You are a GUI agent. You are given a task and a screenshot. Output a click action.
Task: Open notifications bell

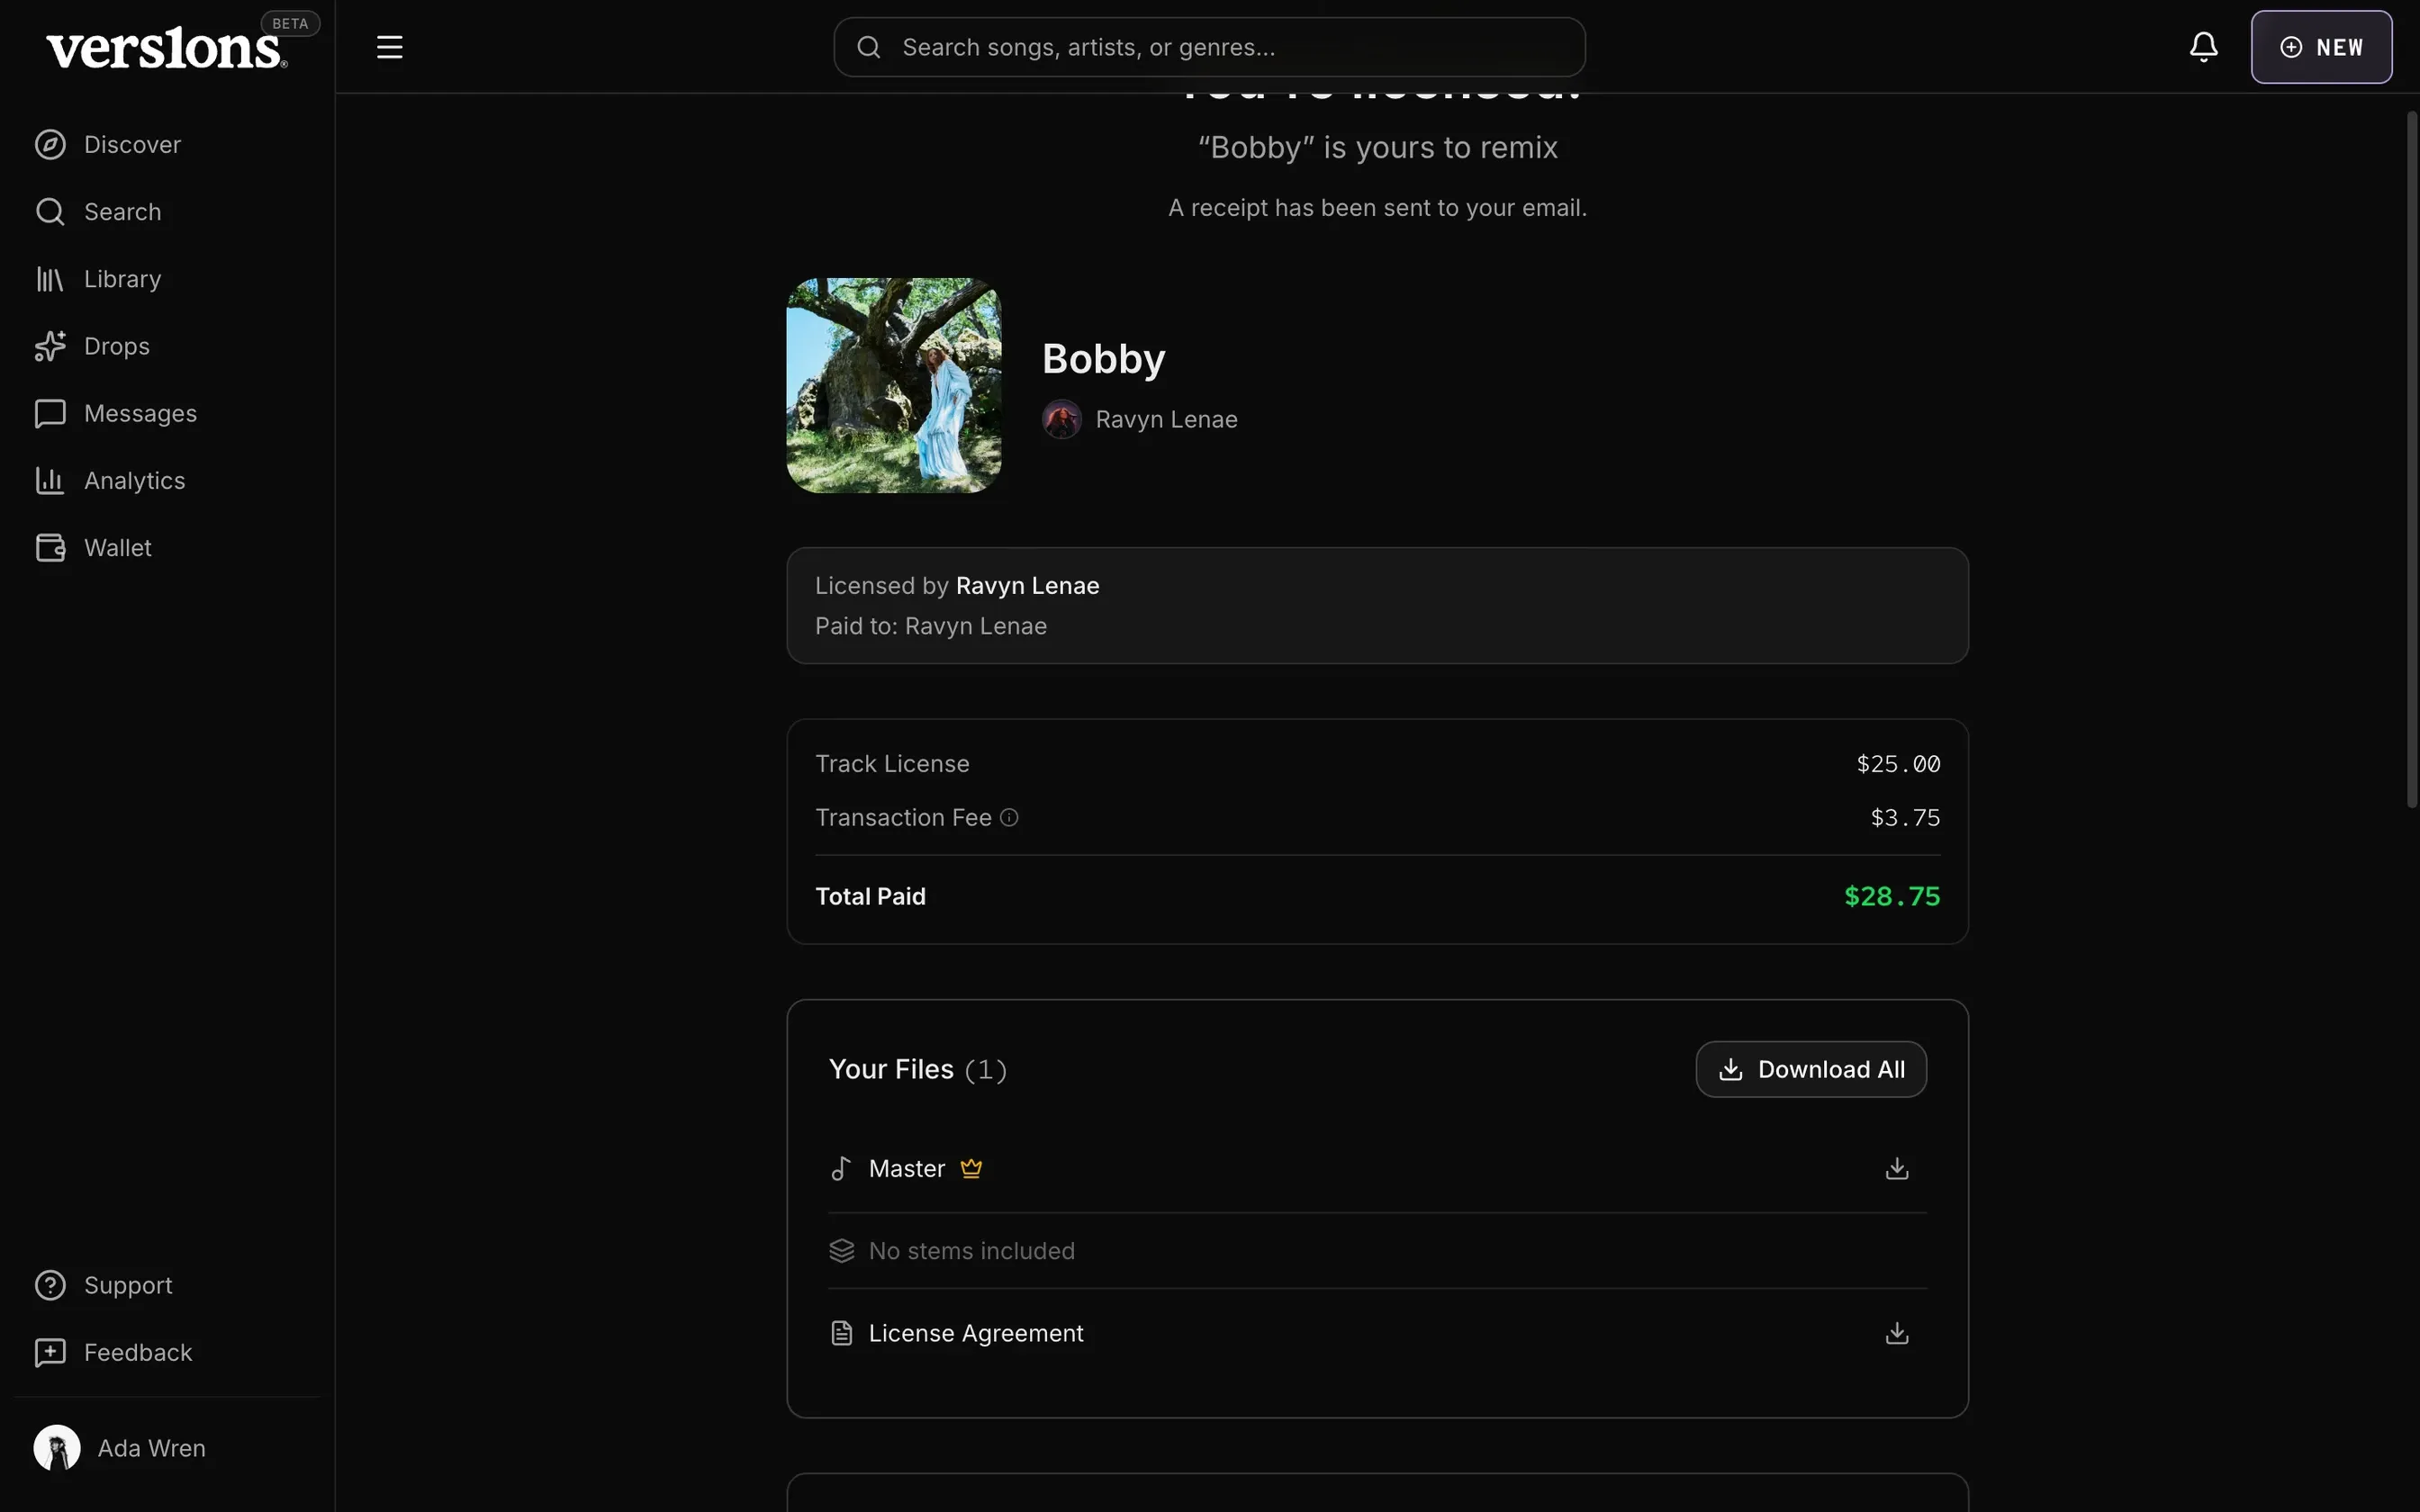pyautogui.click(x=2203, y=47)
